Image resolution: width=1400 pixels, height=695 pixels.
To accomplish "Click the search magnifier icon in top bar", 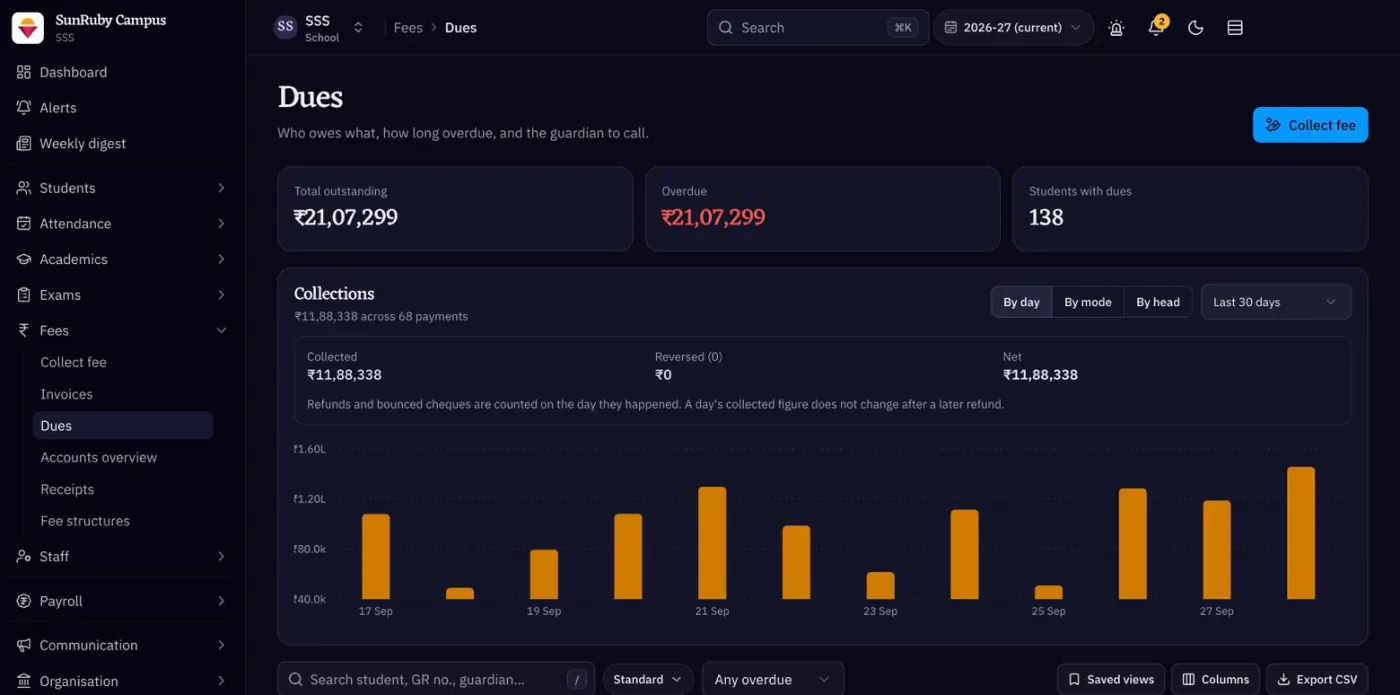I will click(x=725, y=28).
